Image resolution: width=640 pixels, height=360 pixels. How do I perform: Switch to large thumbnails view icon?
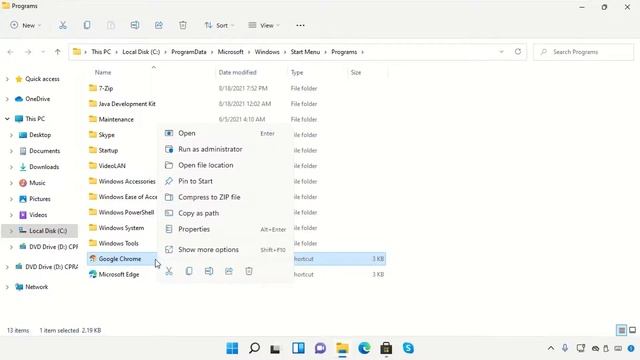(633, 330)
